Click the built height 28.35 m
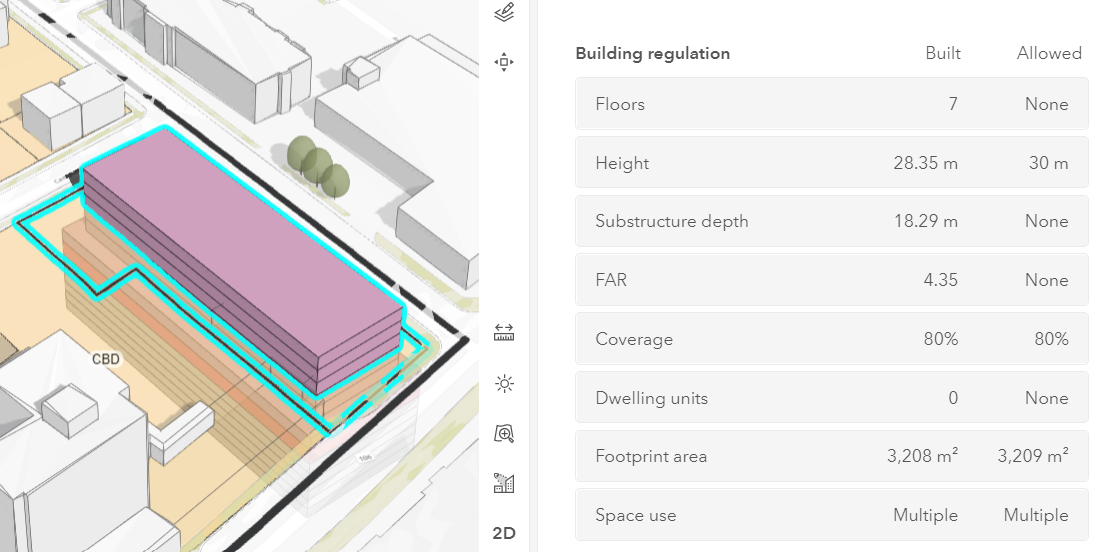 point(925,163)
